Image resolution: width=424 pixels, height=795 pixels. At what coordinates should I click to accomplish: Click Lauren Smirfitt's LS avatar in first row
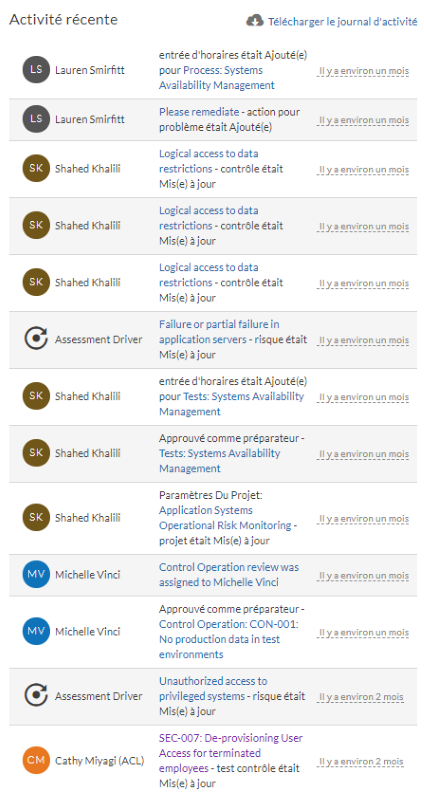click(x=36, y=70)
